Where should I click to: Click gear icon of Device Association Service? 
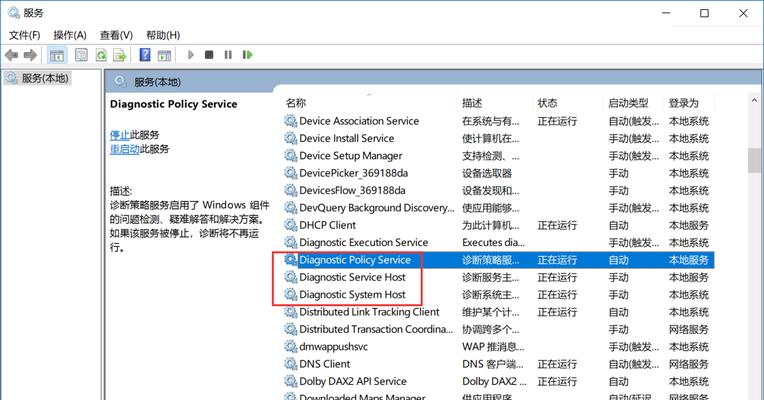tap(290, 121)
